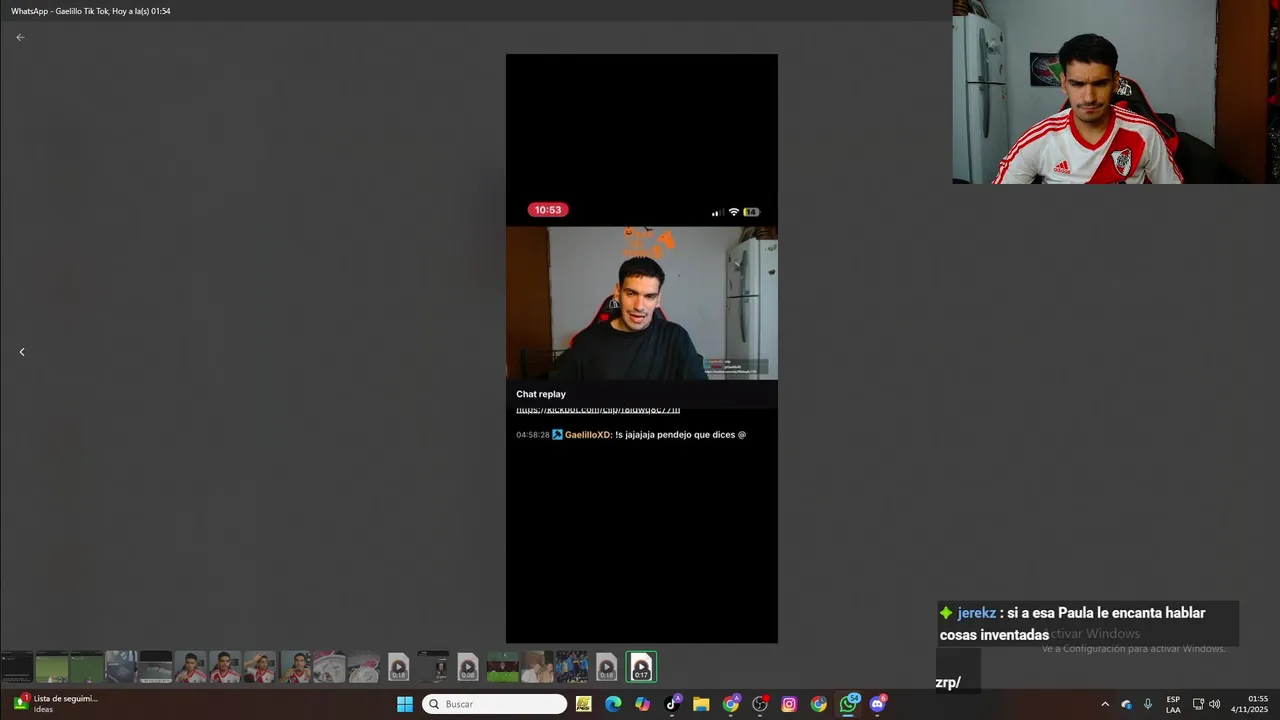
Task: Open network settings tray icon
Action: tap(1198, 704)
